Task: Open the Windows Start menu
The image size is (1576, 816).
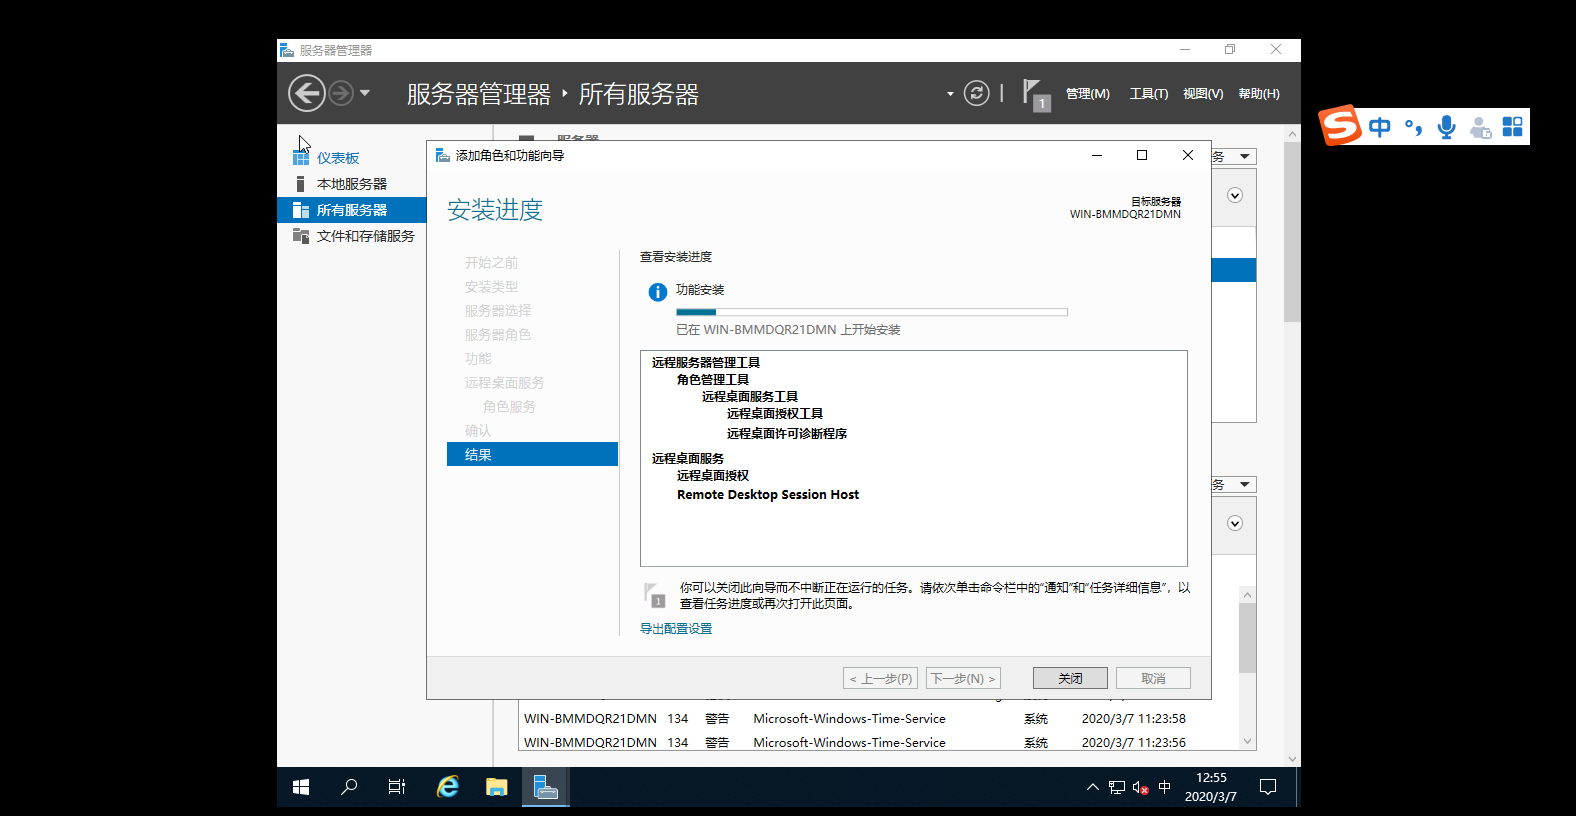Action: coord(300,787)
